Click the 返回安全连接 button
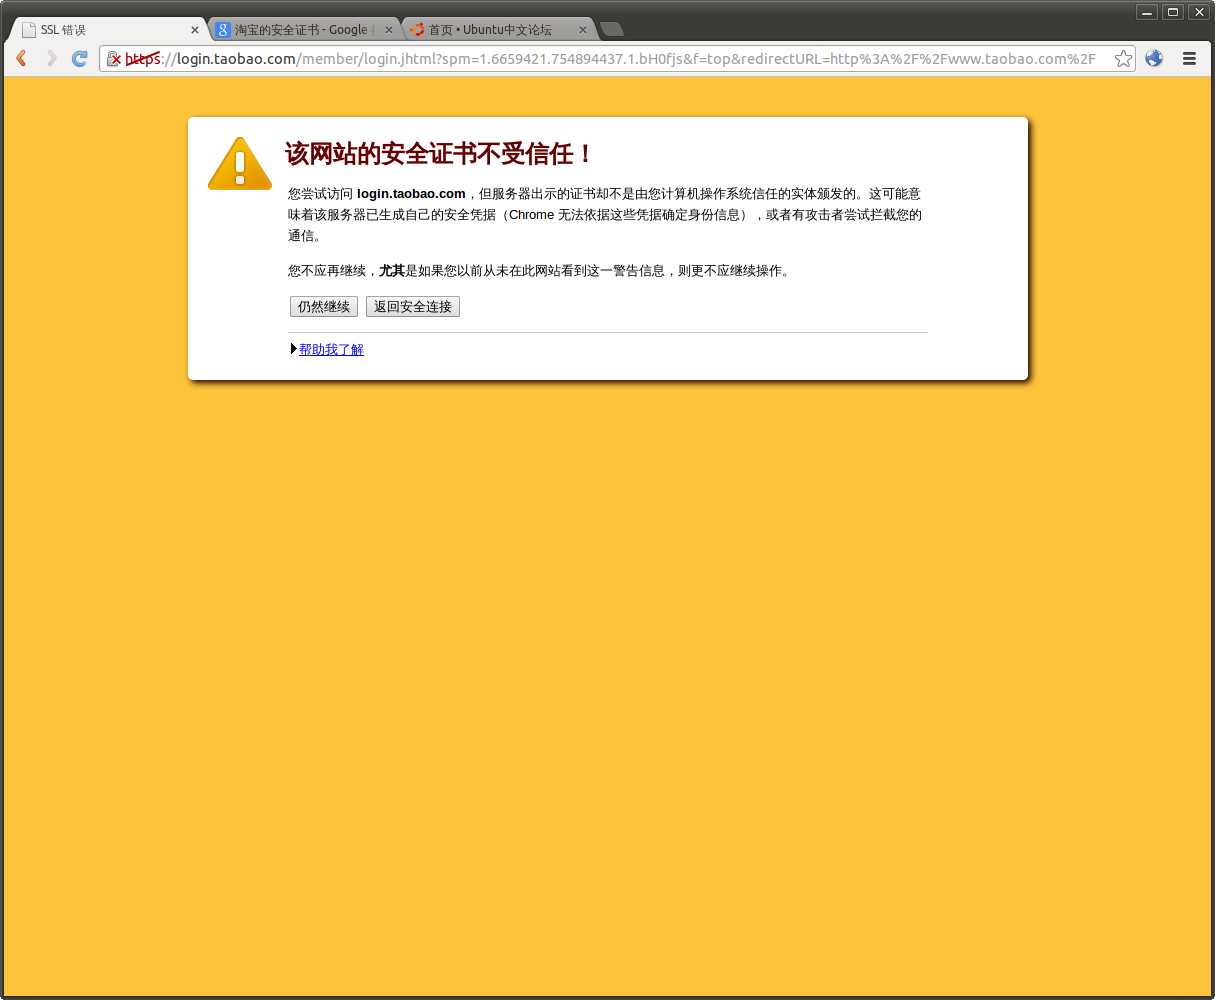Image resolution: width=1215 pixels, height=1000 pixels. [x=413, y=307]
